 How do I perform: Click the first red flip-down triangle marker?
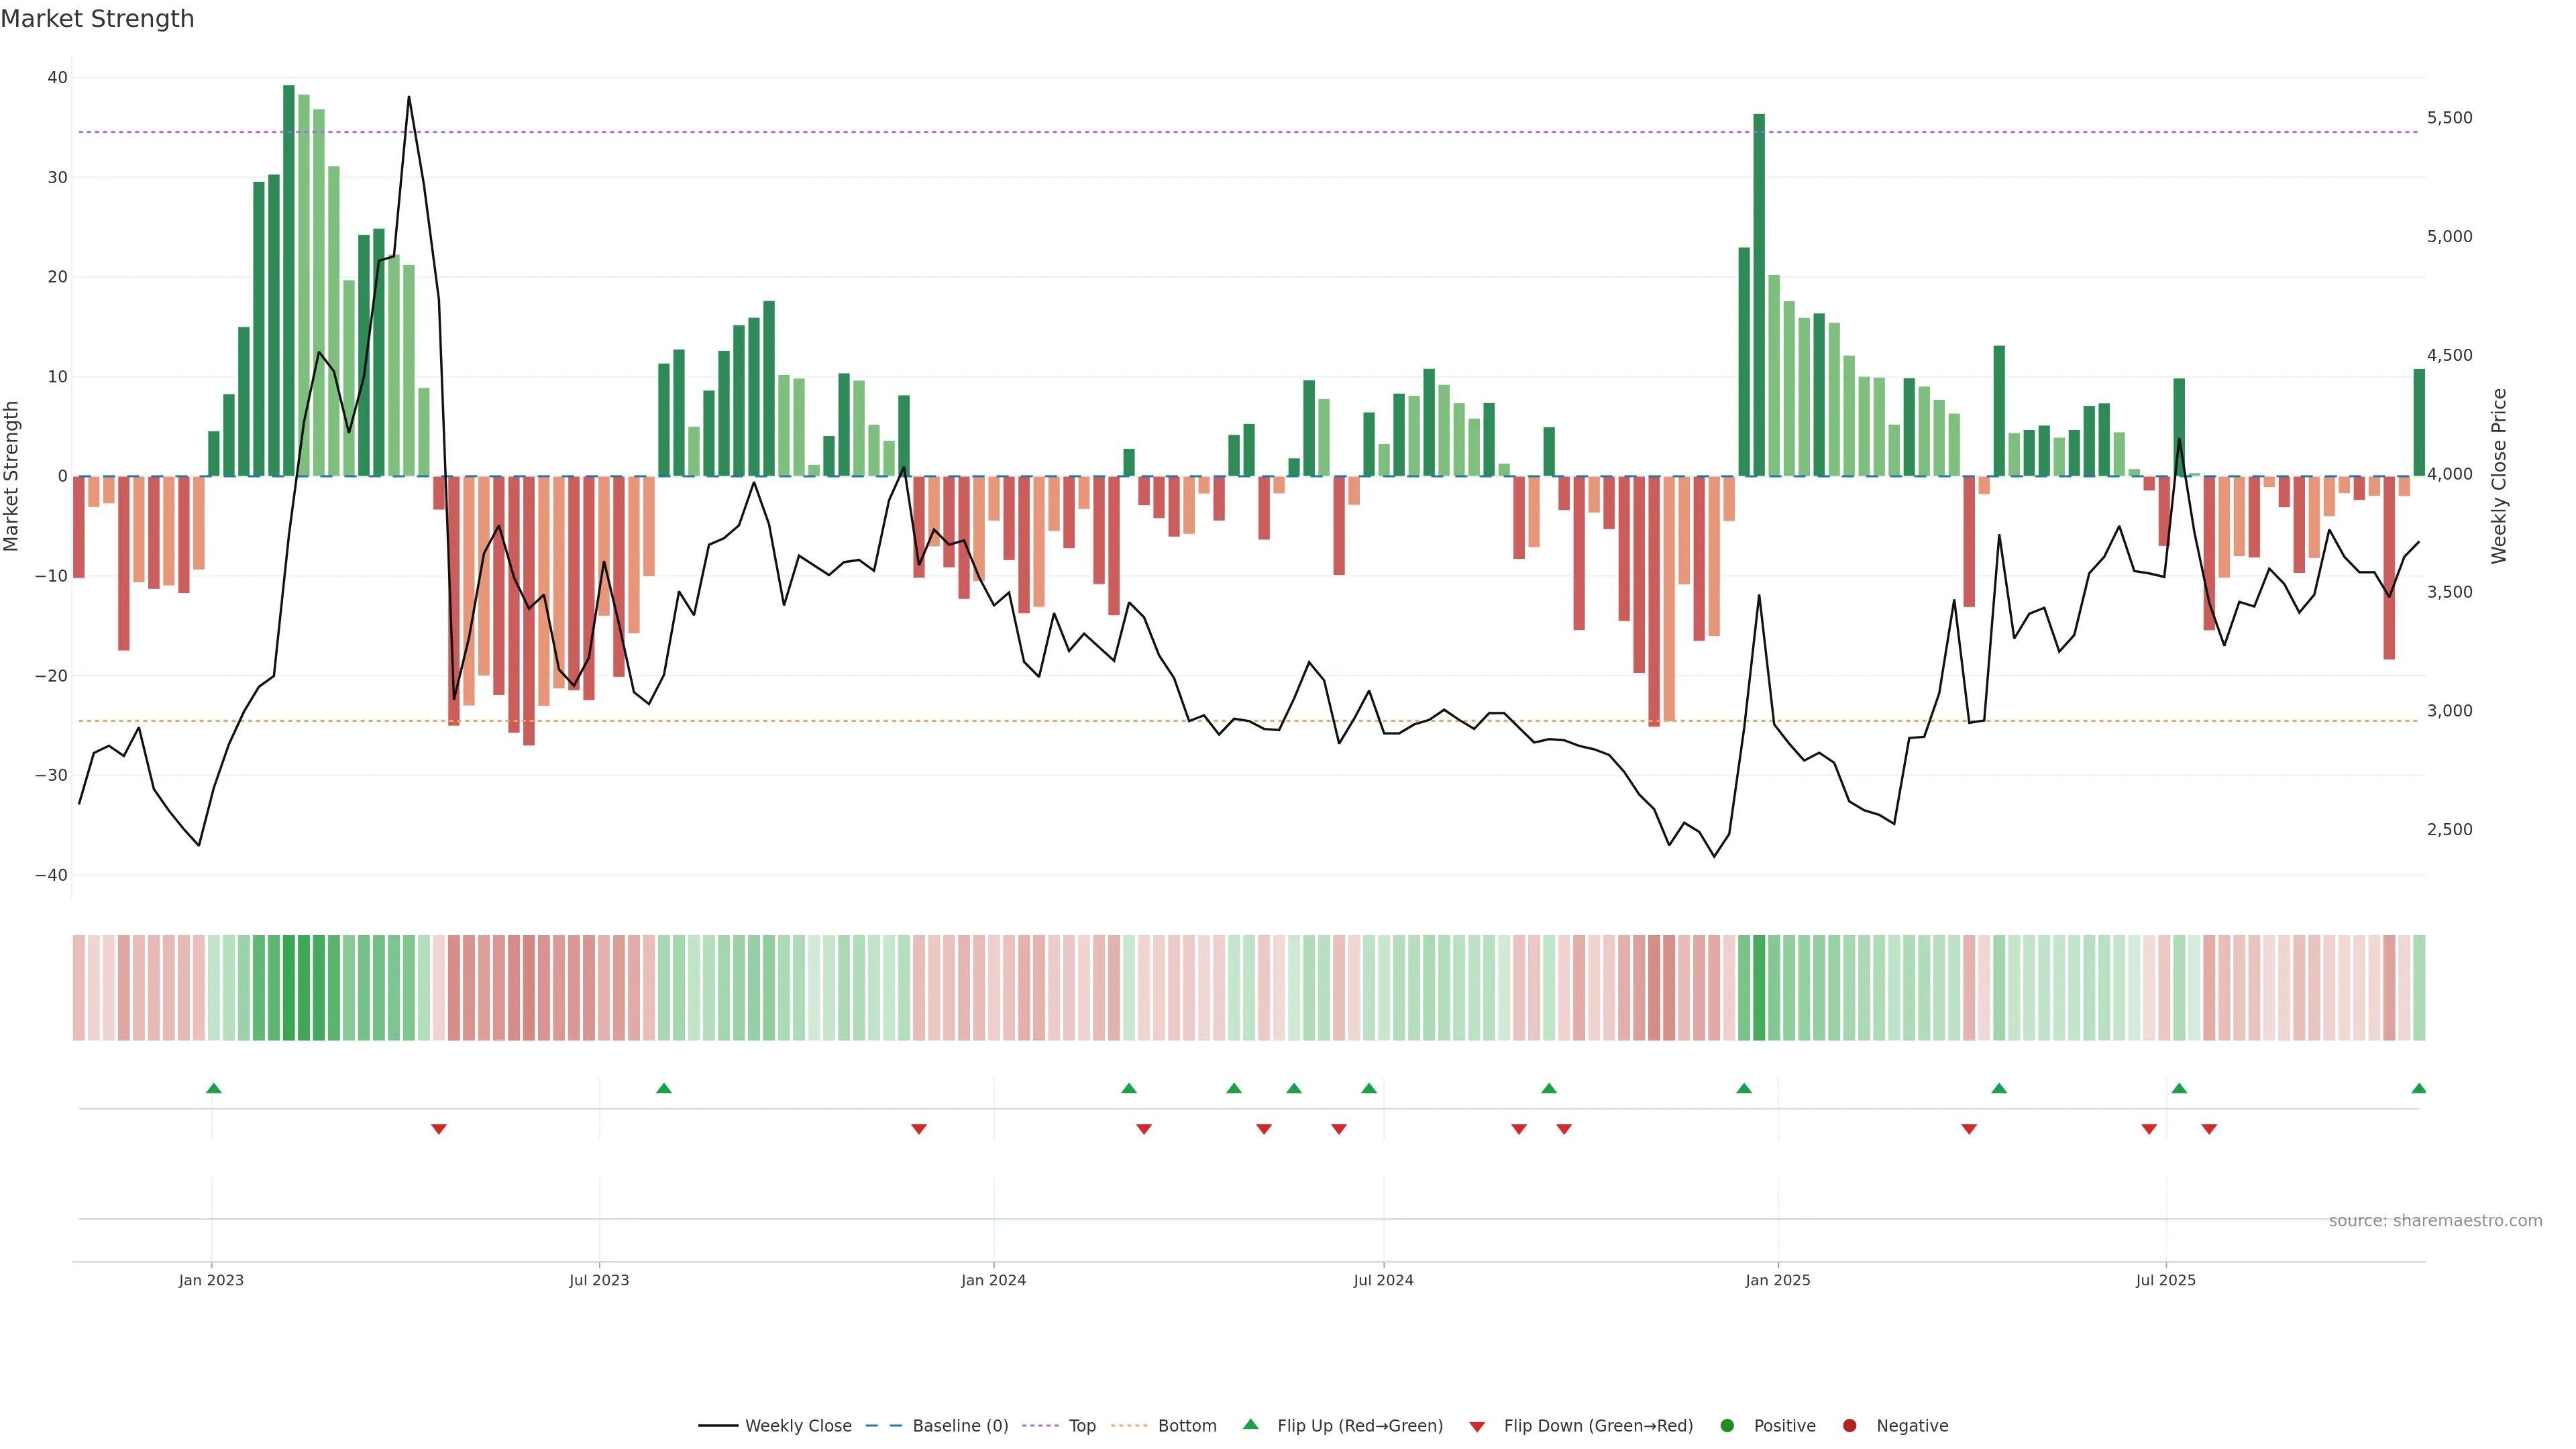[438, 1129]
